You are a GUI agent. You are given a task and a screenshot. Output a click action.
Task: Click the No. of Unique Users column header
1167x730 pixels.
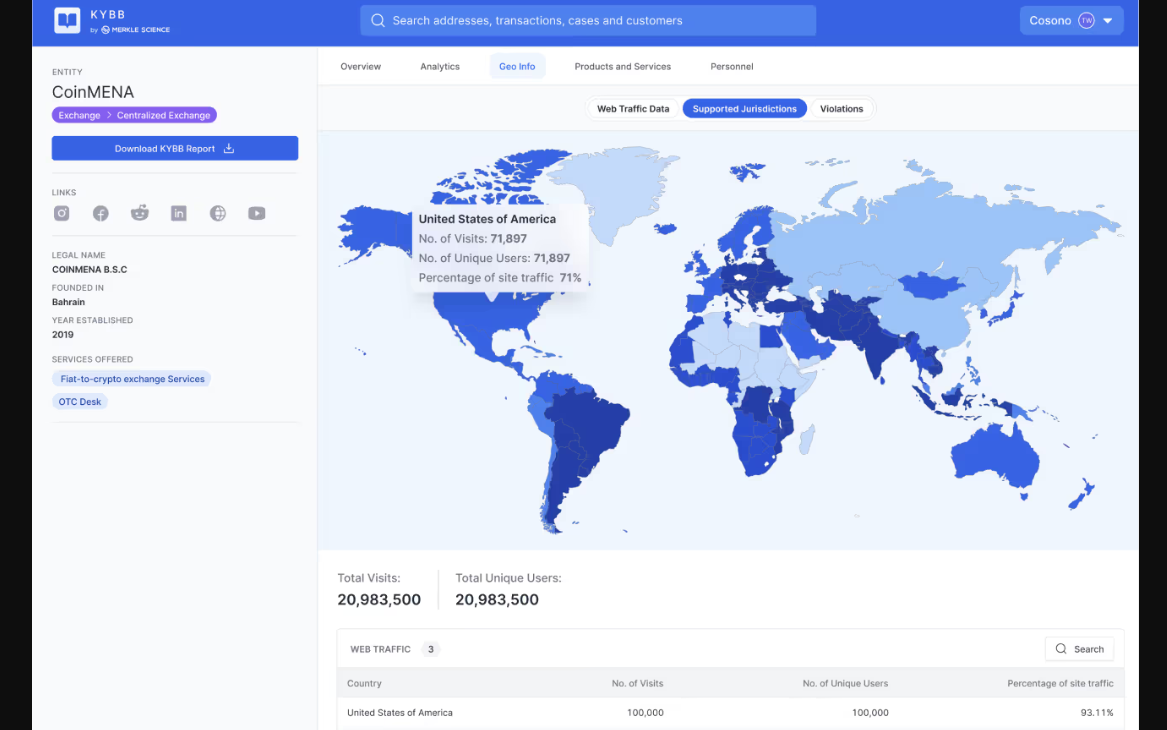coord(845,683)
